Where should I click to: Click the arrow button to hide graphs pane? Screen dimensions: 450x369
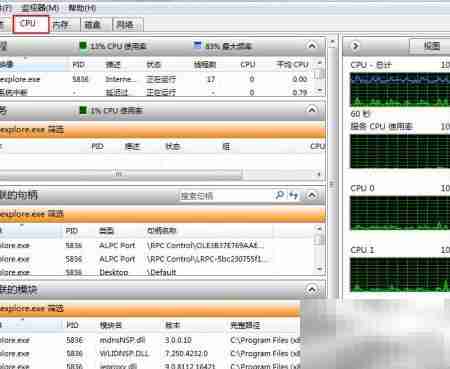[x=355, y=46]
